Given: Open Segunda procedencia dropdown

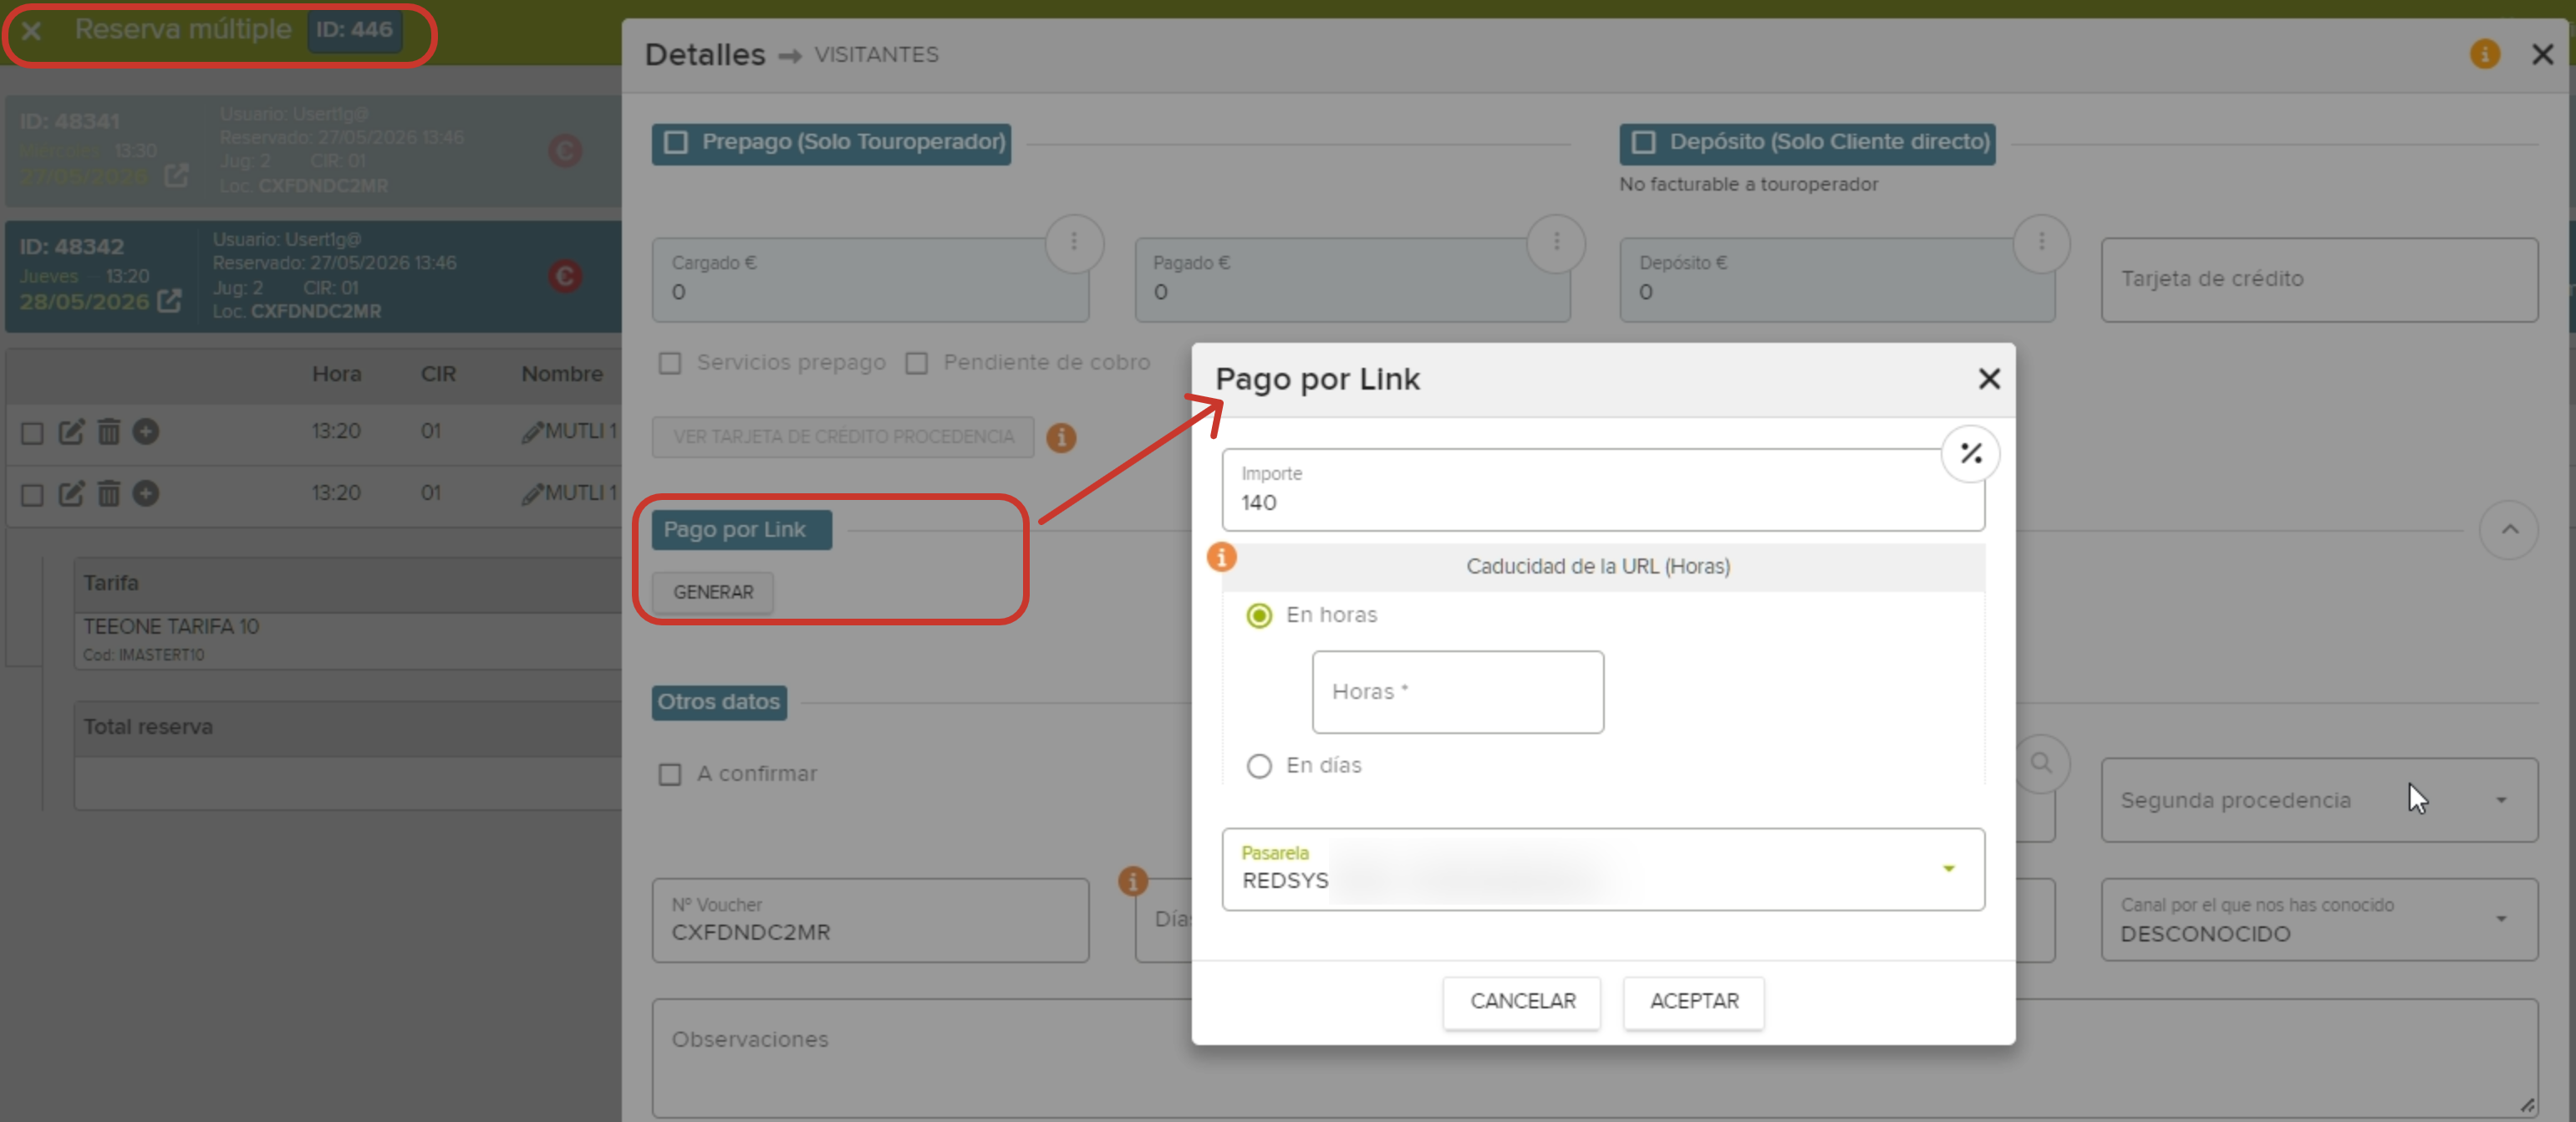Looking at the screenshot, I should pos(2319,800).
